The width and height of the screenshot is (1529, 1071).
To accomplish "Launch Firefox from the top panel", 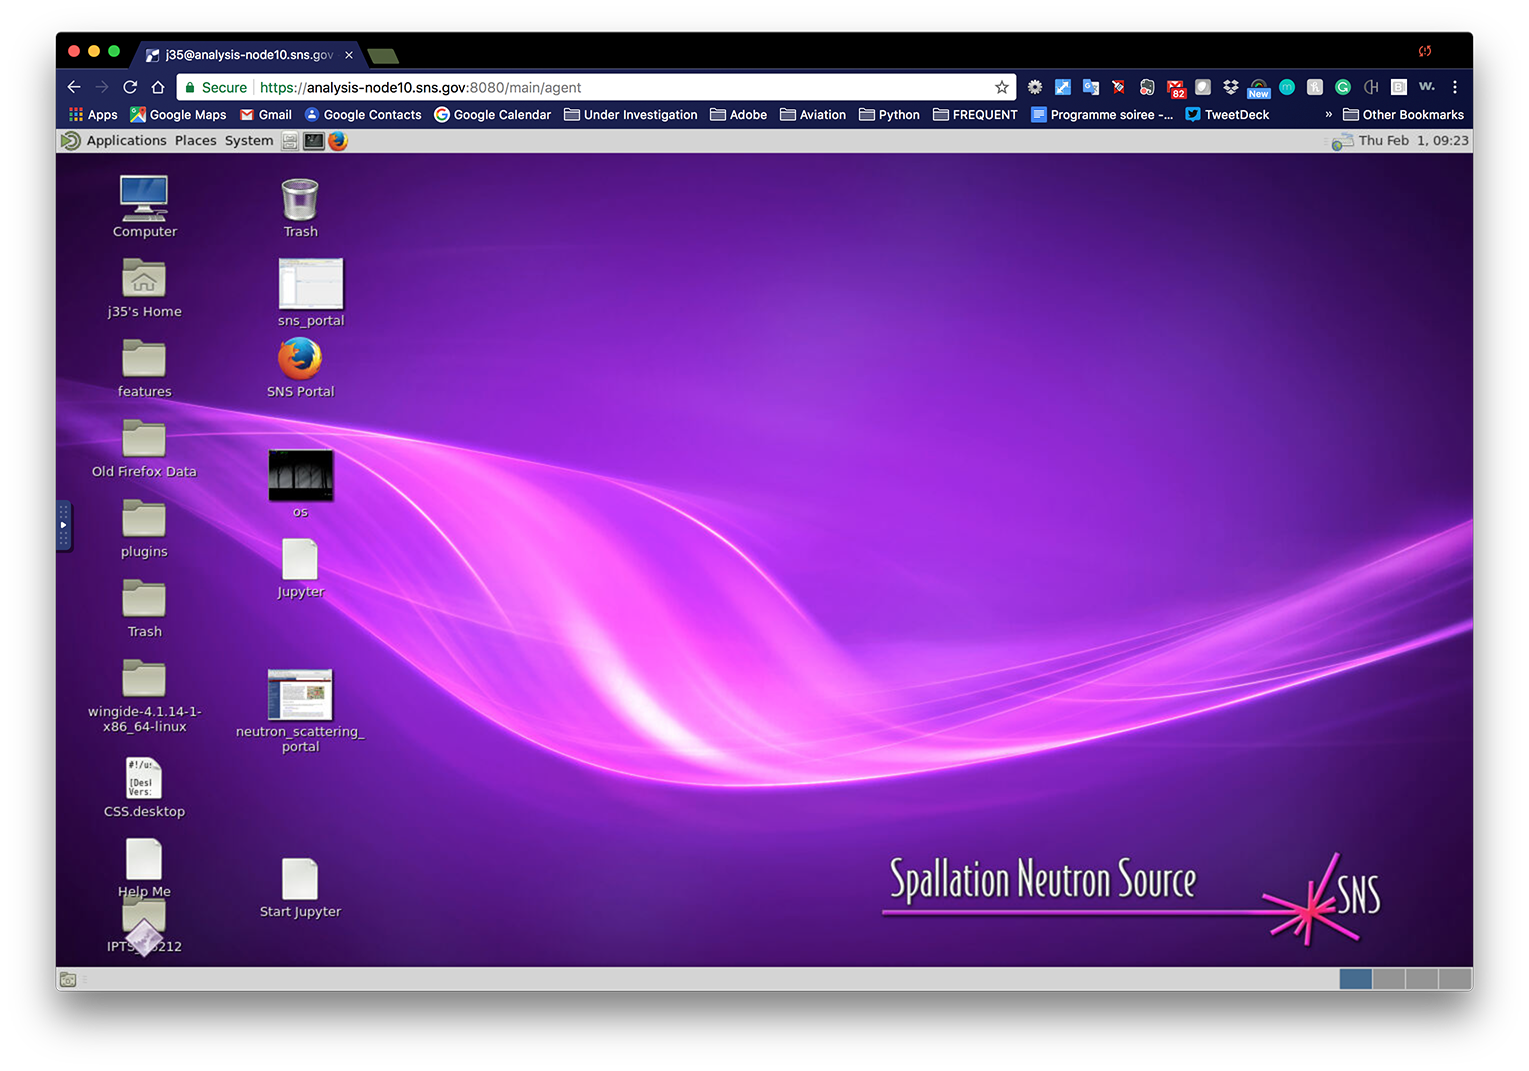I will 338,141.
